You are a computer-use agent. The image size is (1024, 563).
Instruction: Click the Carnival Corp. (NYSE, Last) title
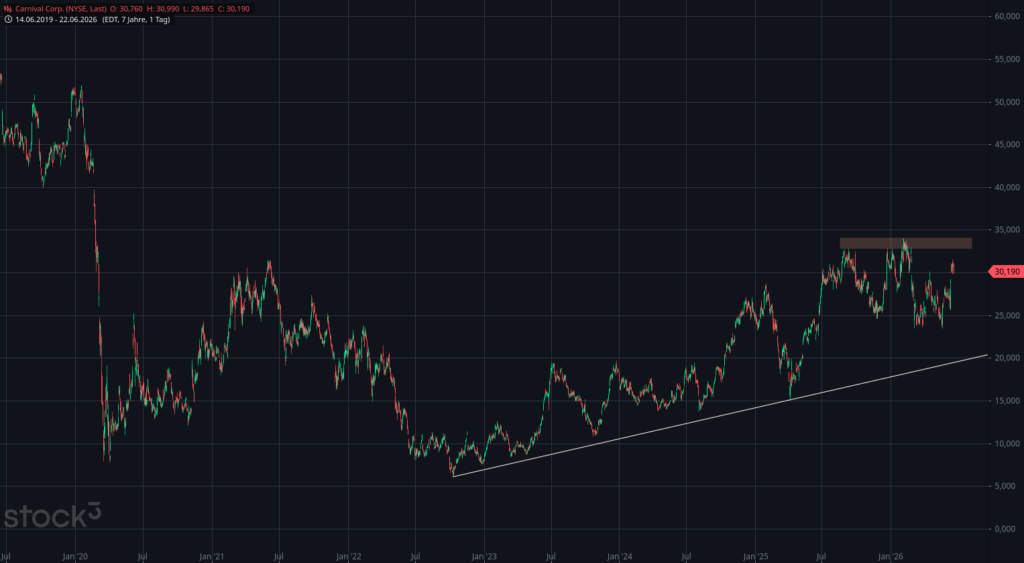pos(60,9)
